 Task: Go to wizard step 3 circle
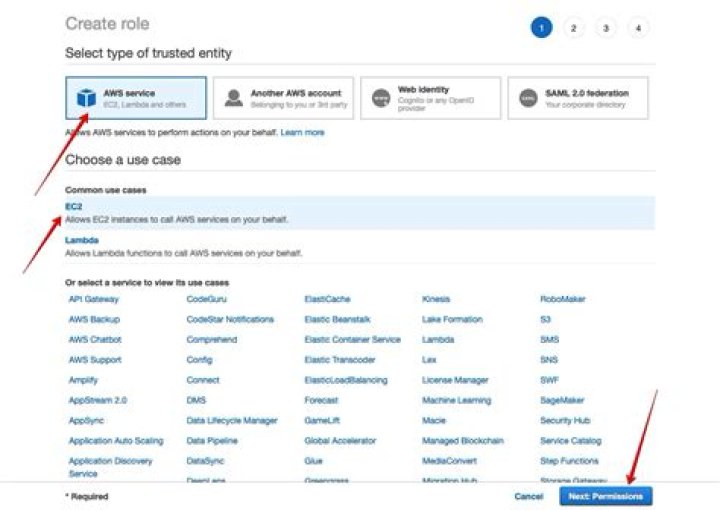[x=606, y=28]
